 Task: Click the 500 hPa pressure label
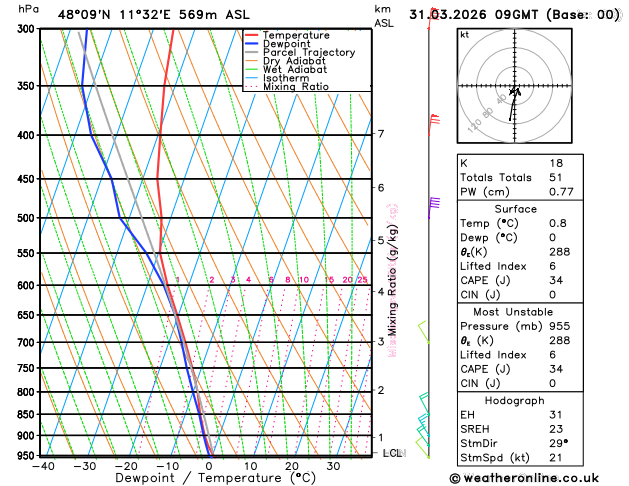[x=28, y=218]
